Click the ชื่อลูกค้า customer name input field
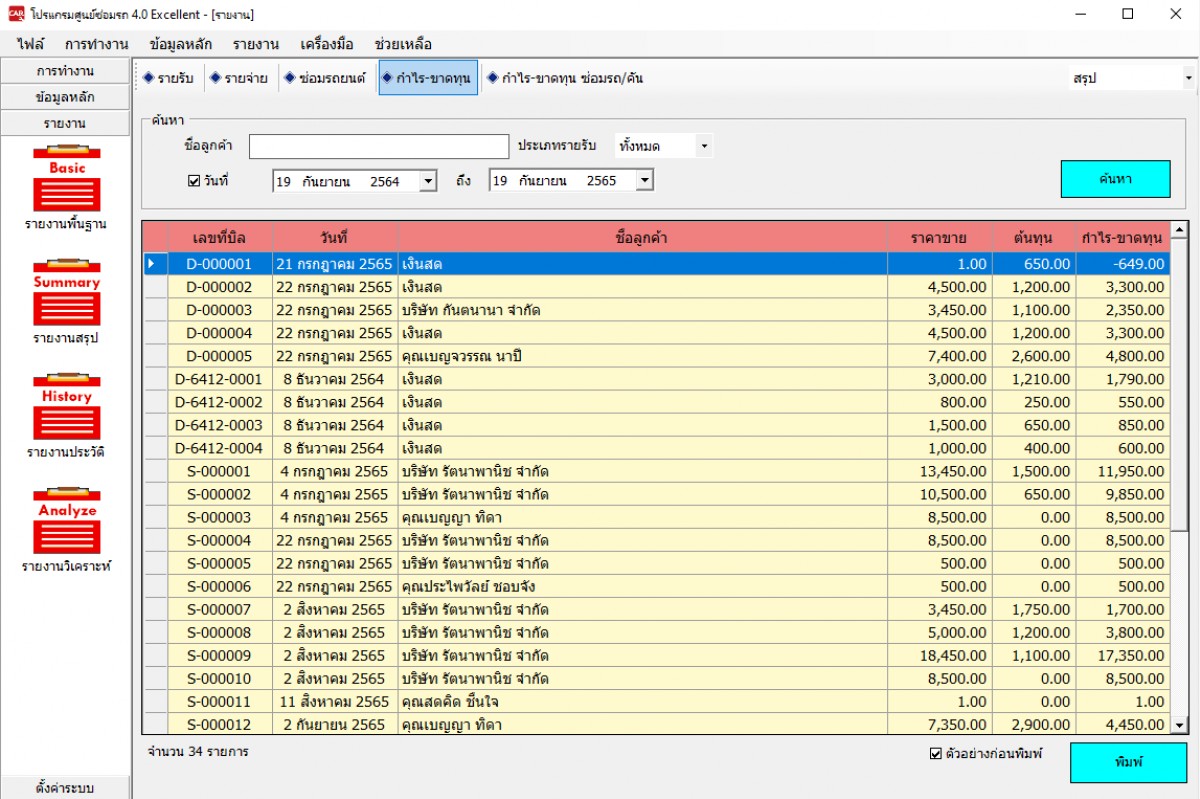This screenshot has height=799, width=1200. [x=378, y=146]
